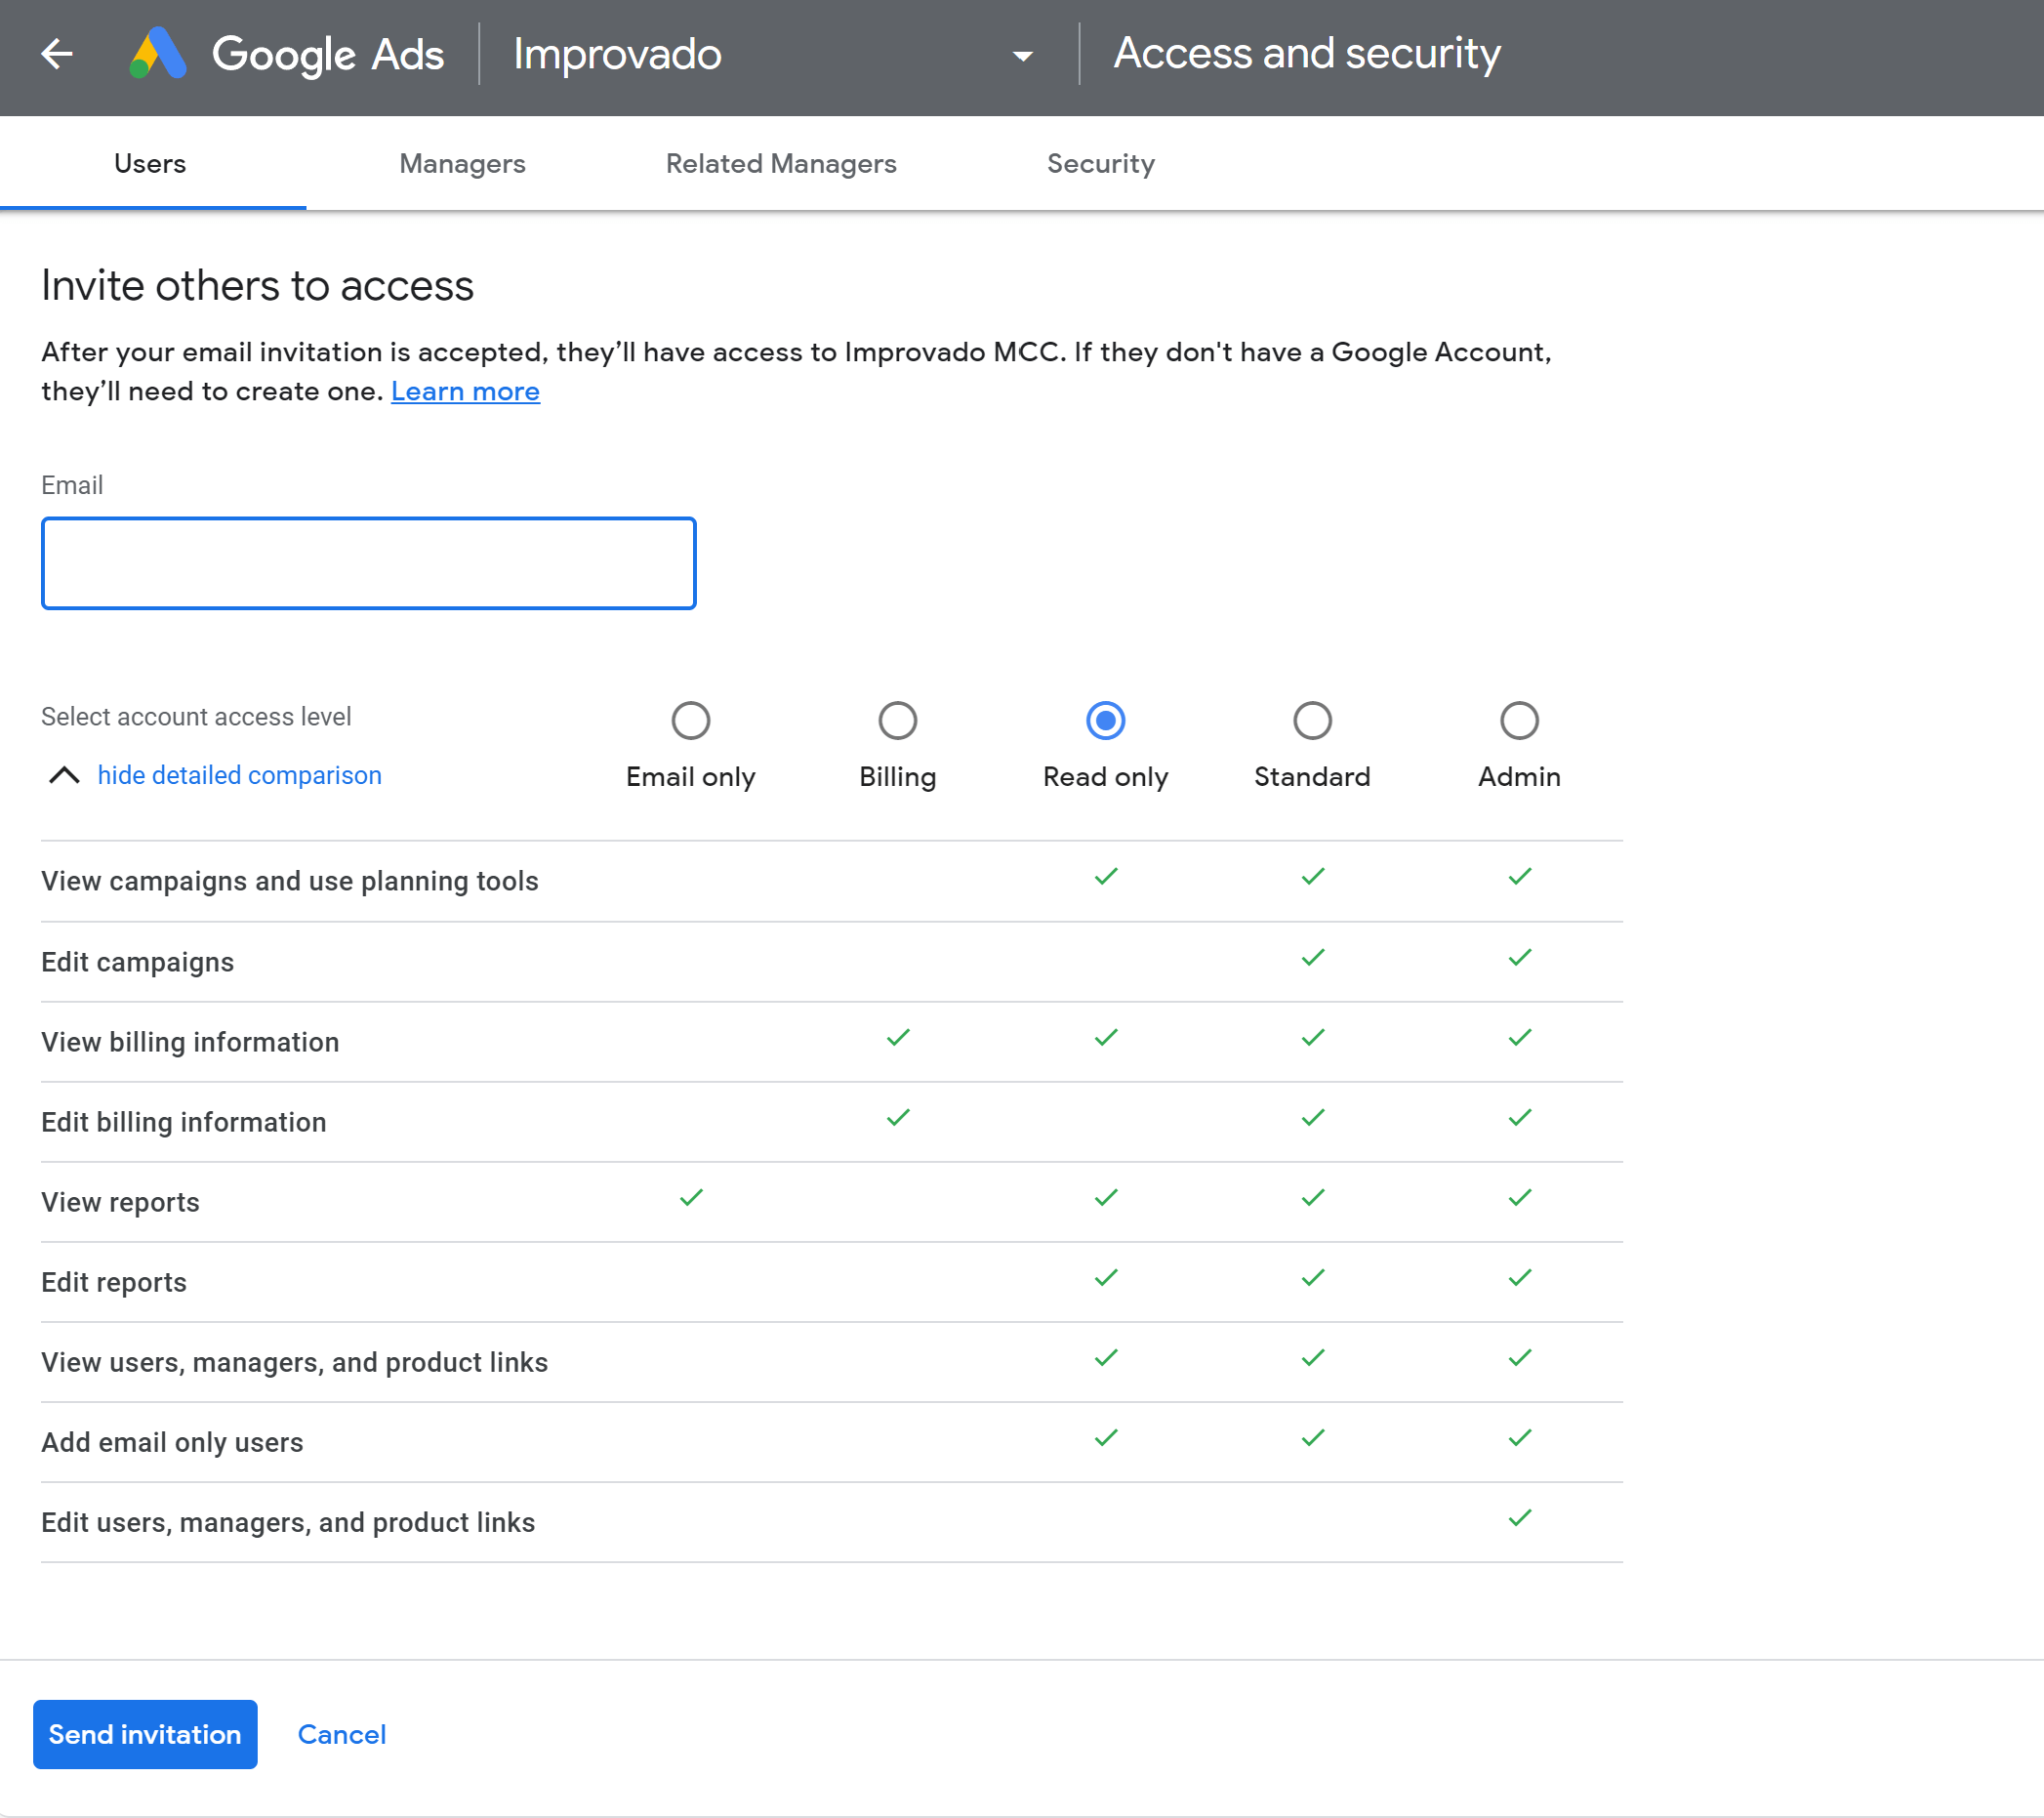Choose the Admin access level
Screen dimensions: 2044x1818
point(1518,720)
